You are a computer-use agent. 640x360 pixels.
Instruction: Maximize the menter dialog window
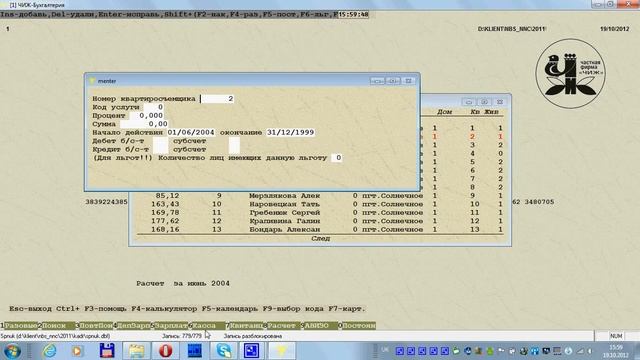[x=393, y=81]
